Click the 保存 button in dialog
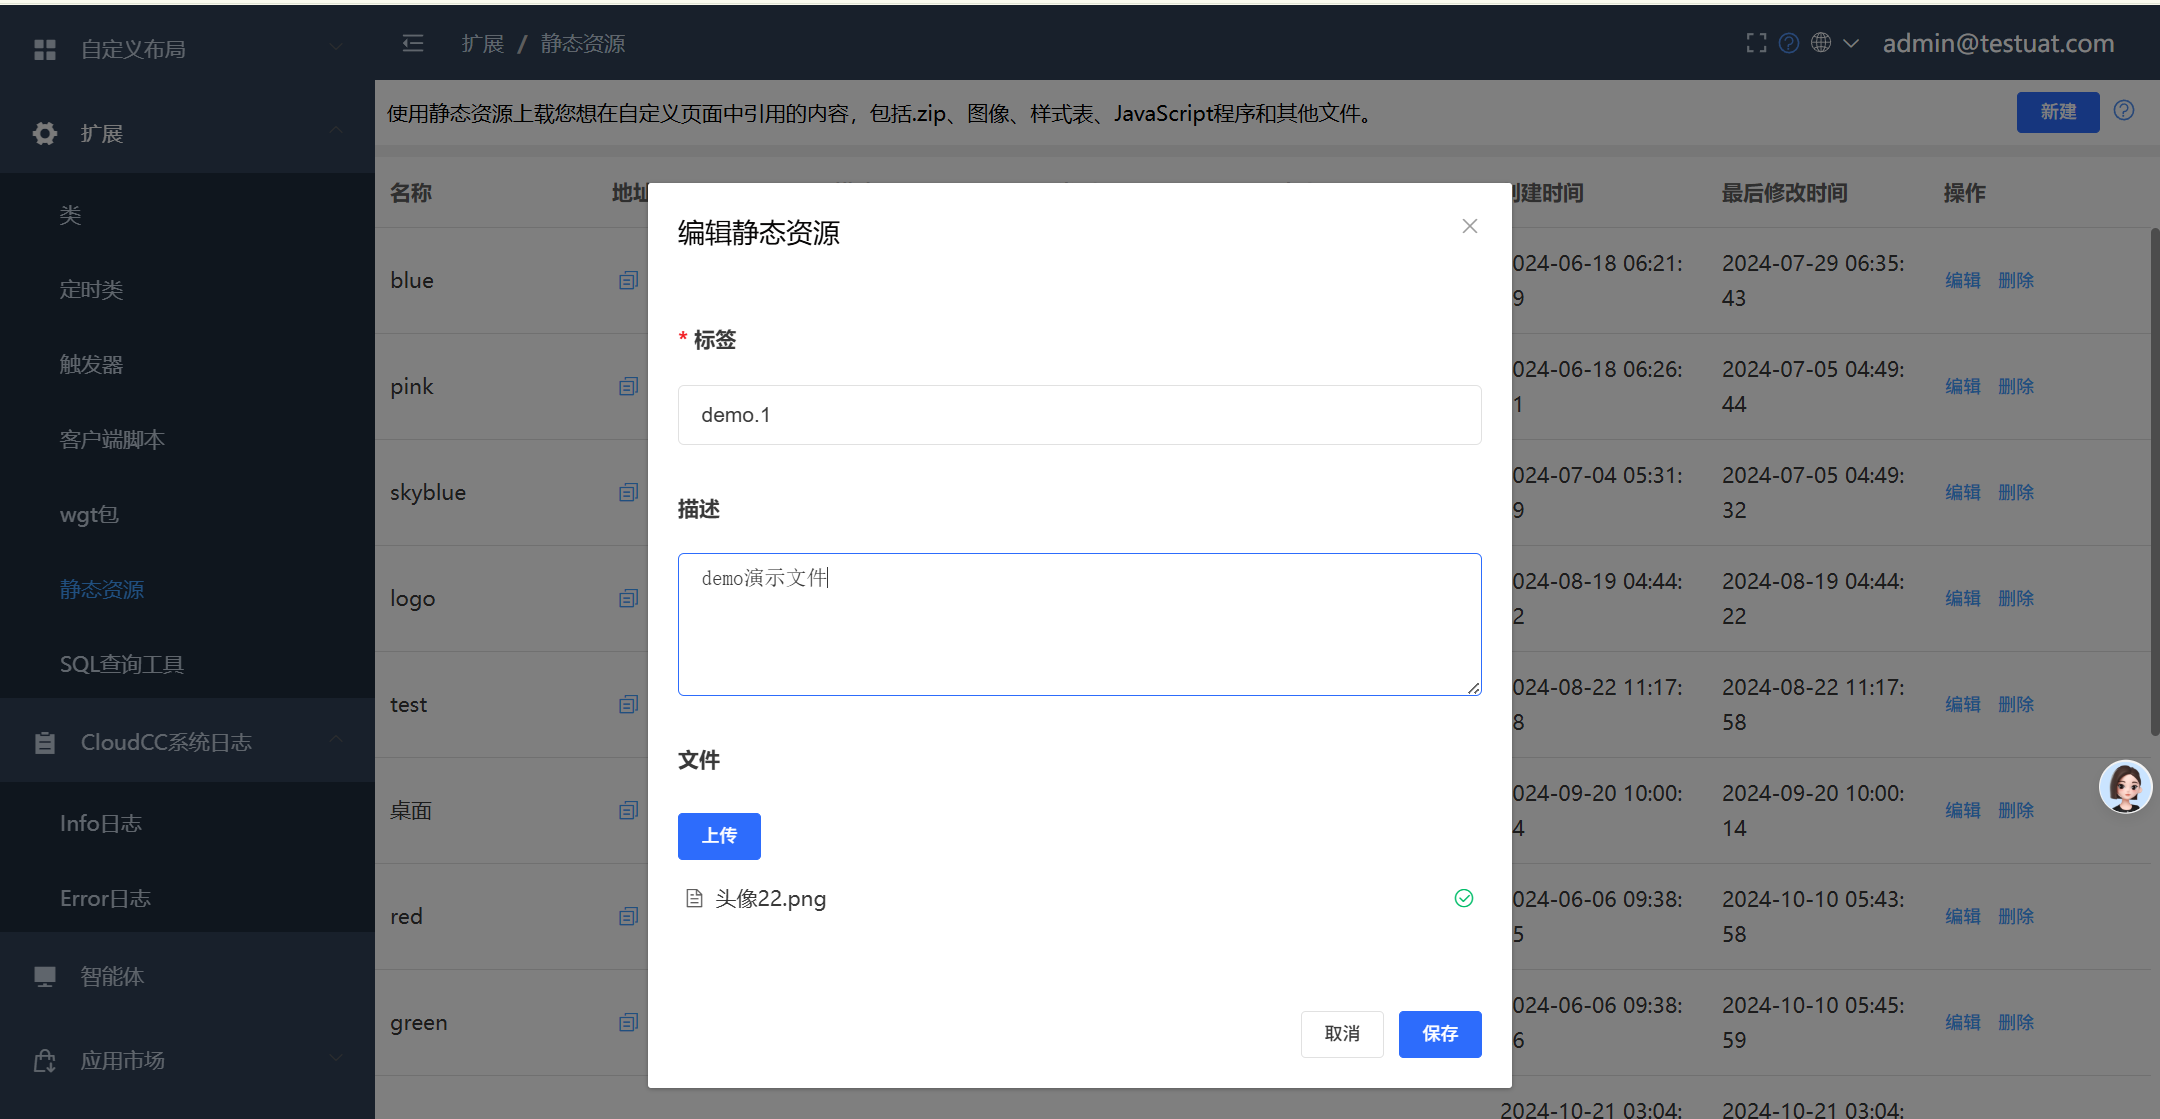 coord(1439,1034)
